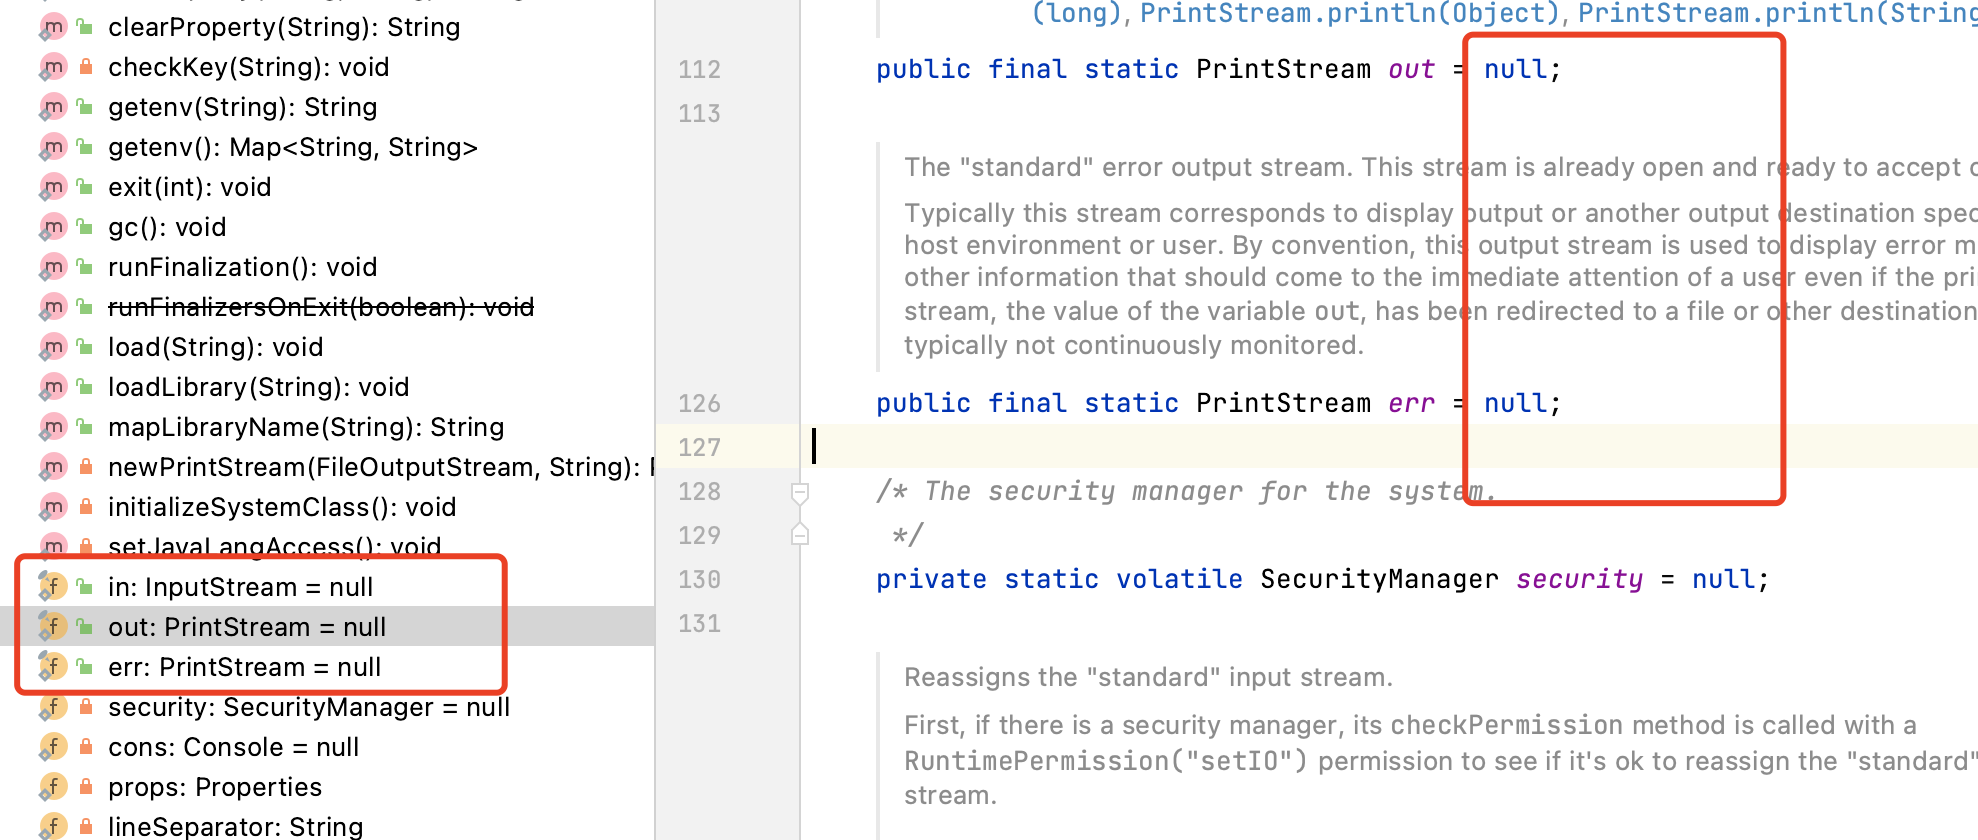Click the field icon next to cons: Console

point(53,747)
